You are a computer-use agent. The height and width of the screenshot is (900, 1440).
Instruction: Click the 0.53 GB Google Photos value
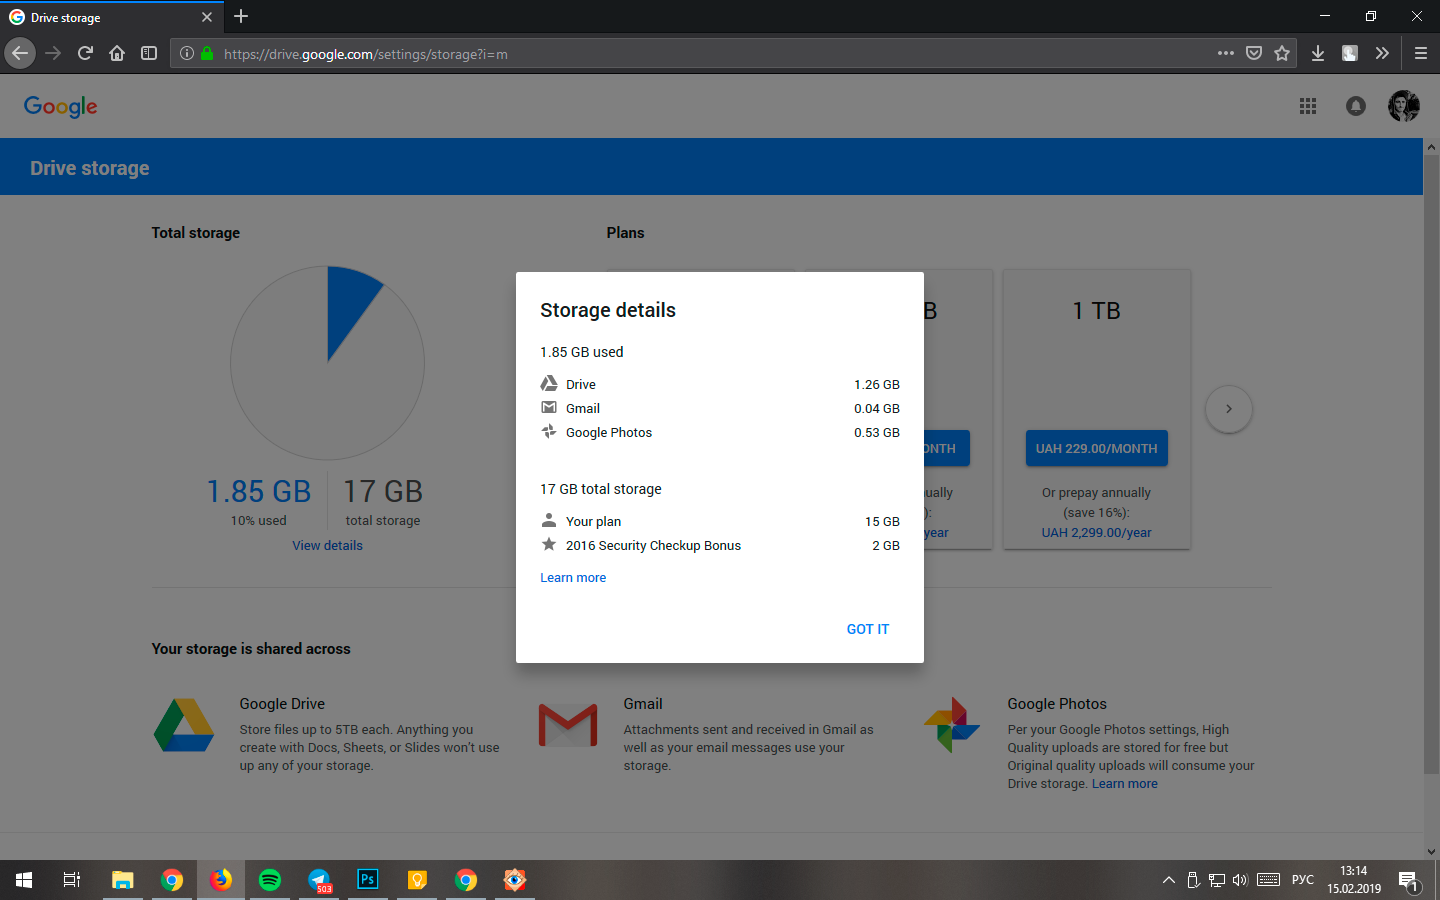877,432
